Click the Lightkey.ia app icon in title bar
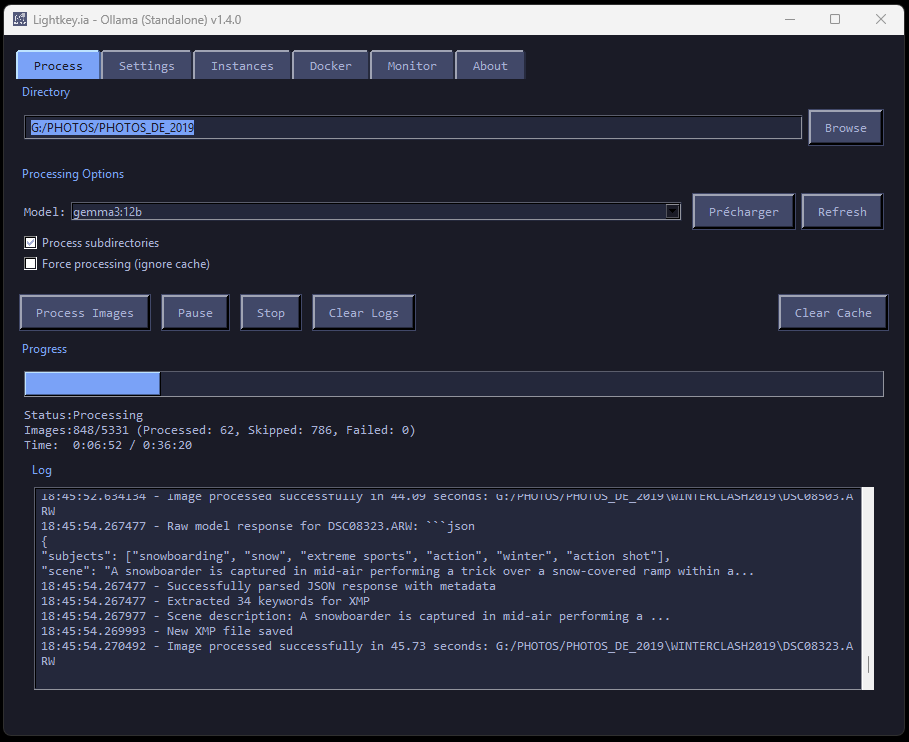This screenshot has height=742, width=909. coord(20,19)
